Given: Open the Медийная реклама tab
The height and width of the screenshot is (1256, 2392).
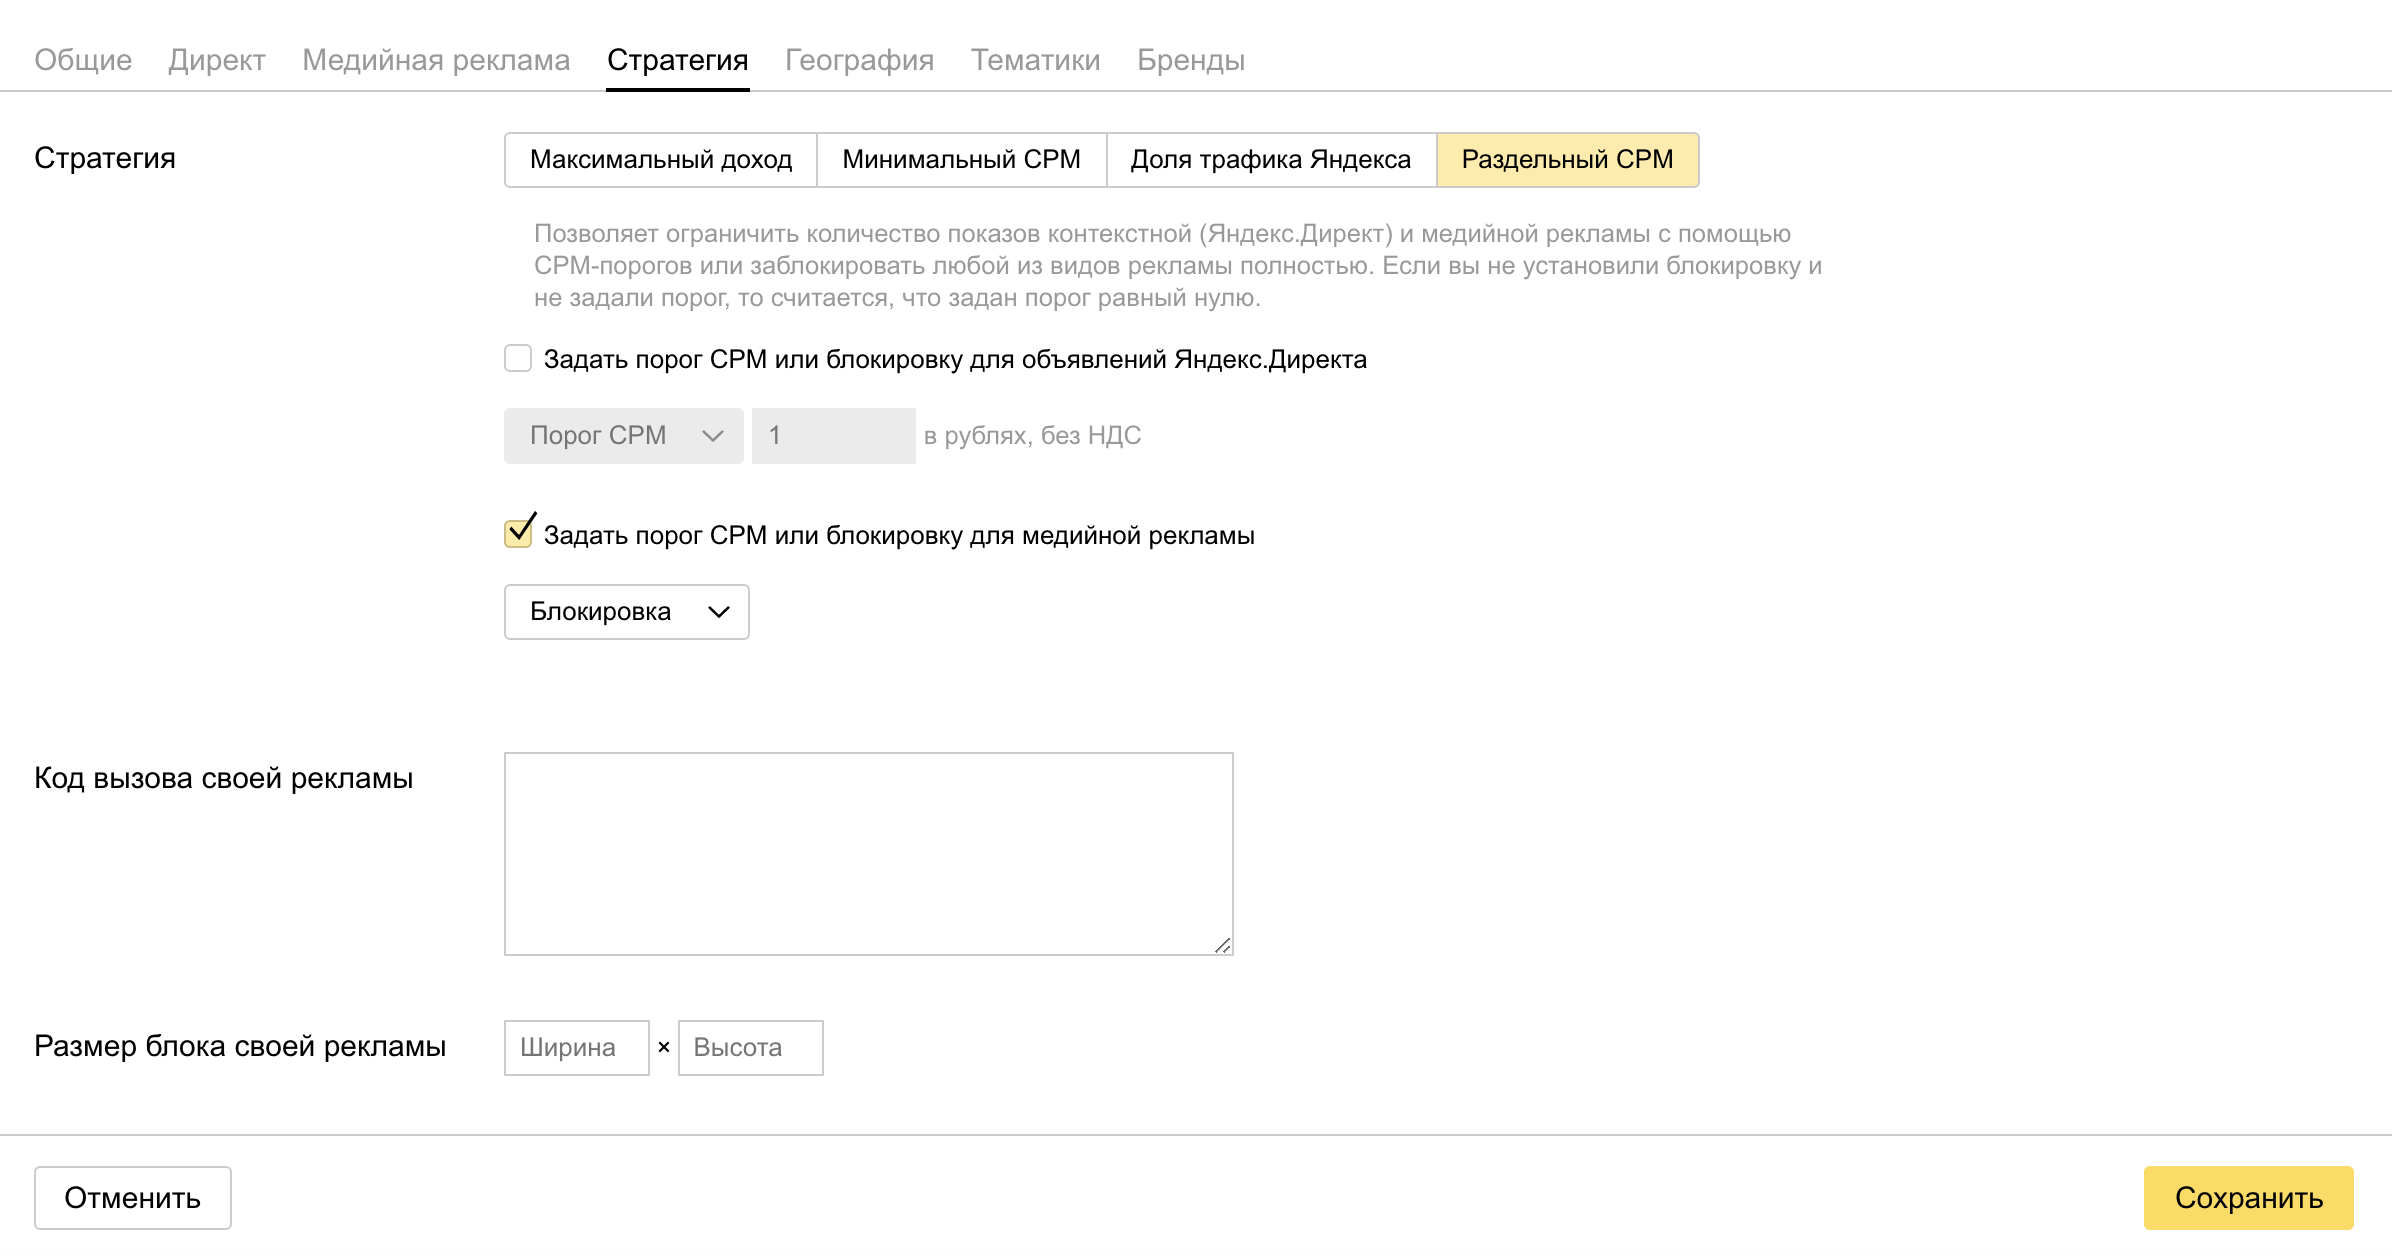Looking at the screenshot, I should coord(436,60).
